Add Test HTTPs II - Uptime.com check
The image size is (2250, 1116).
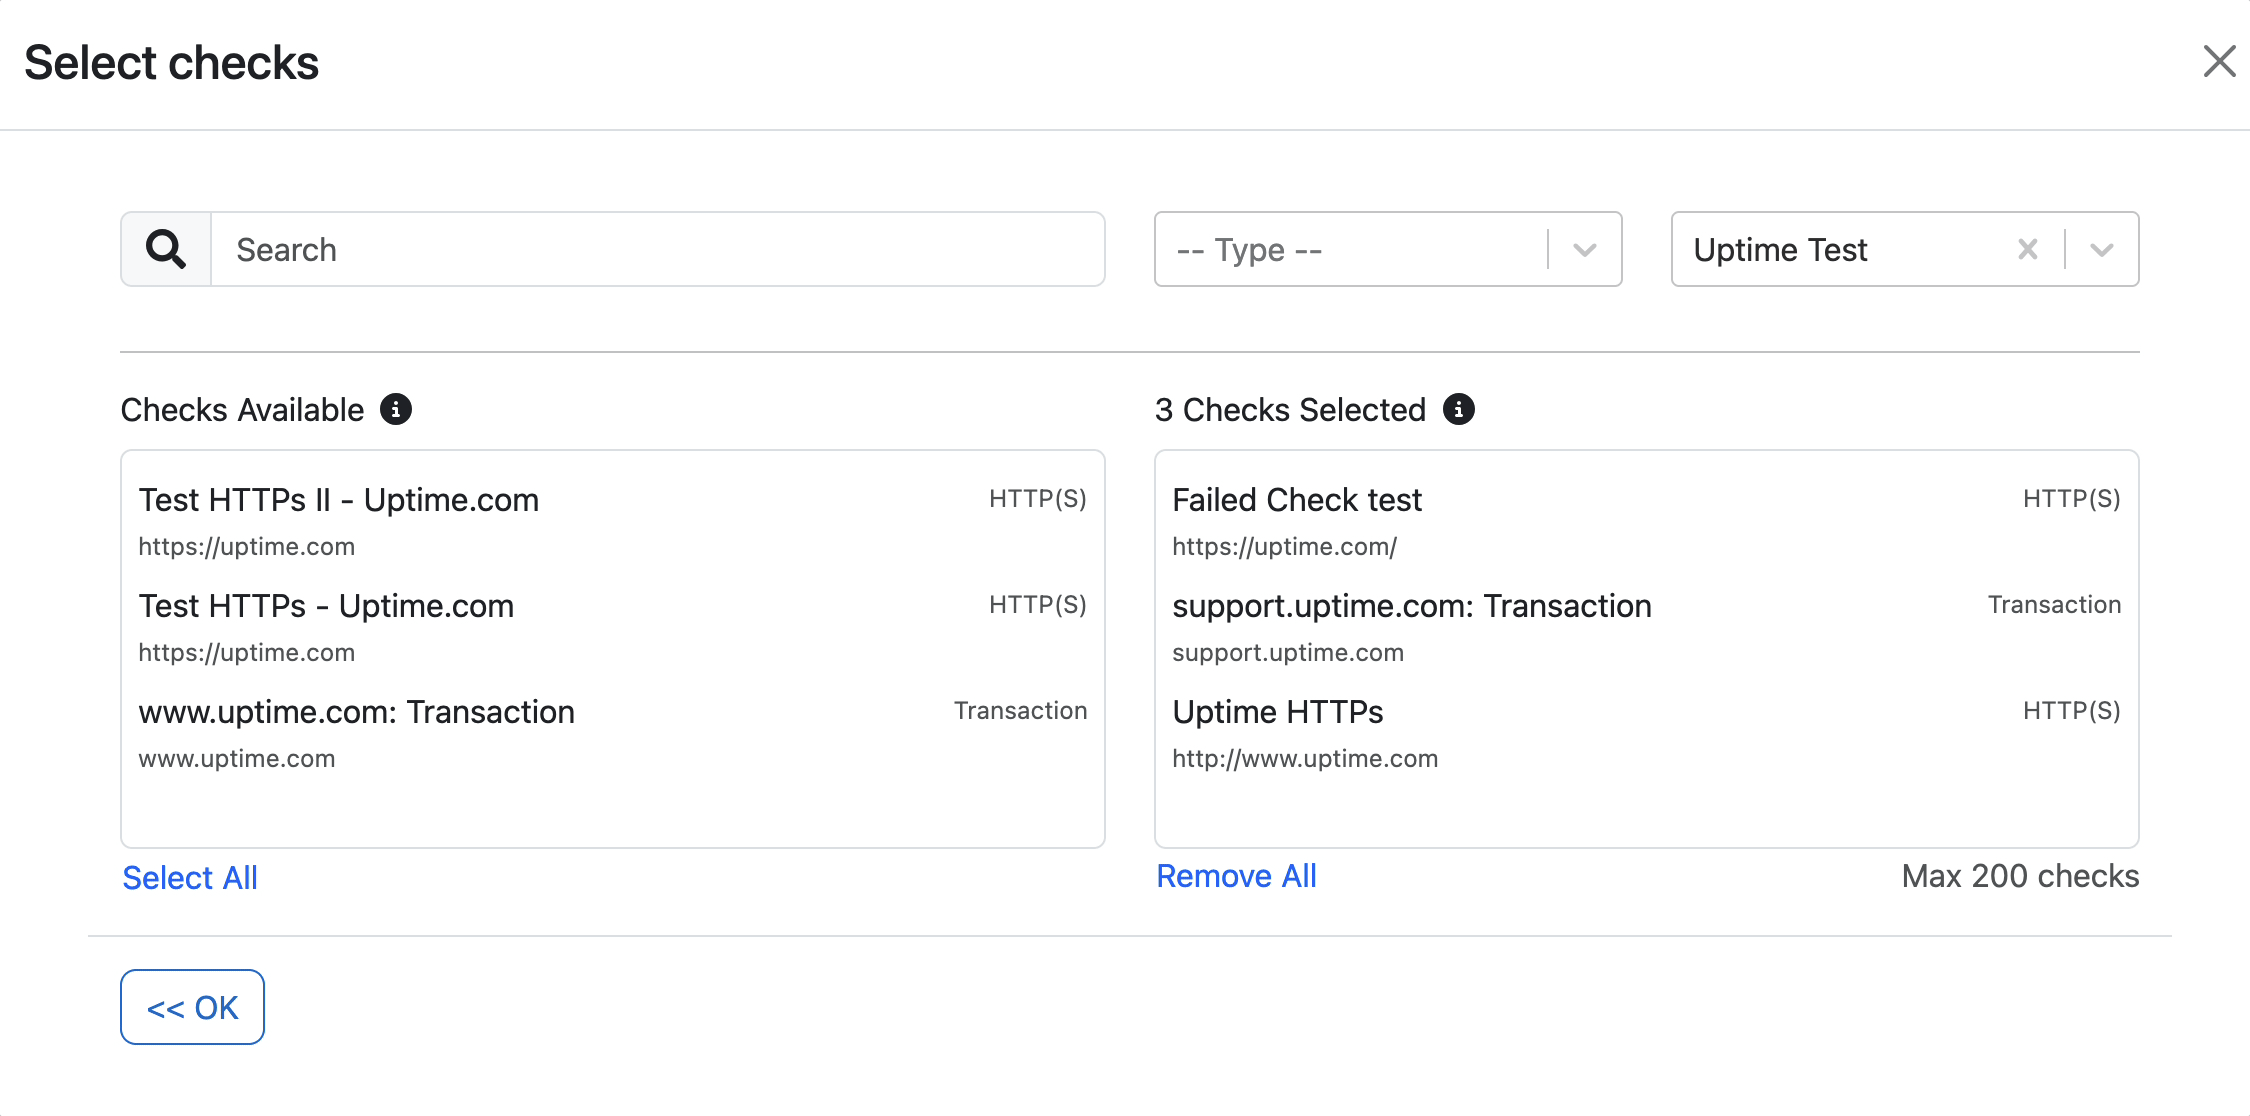(612, 521)
